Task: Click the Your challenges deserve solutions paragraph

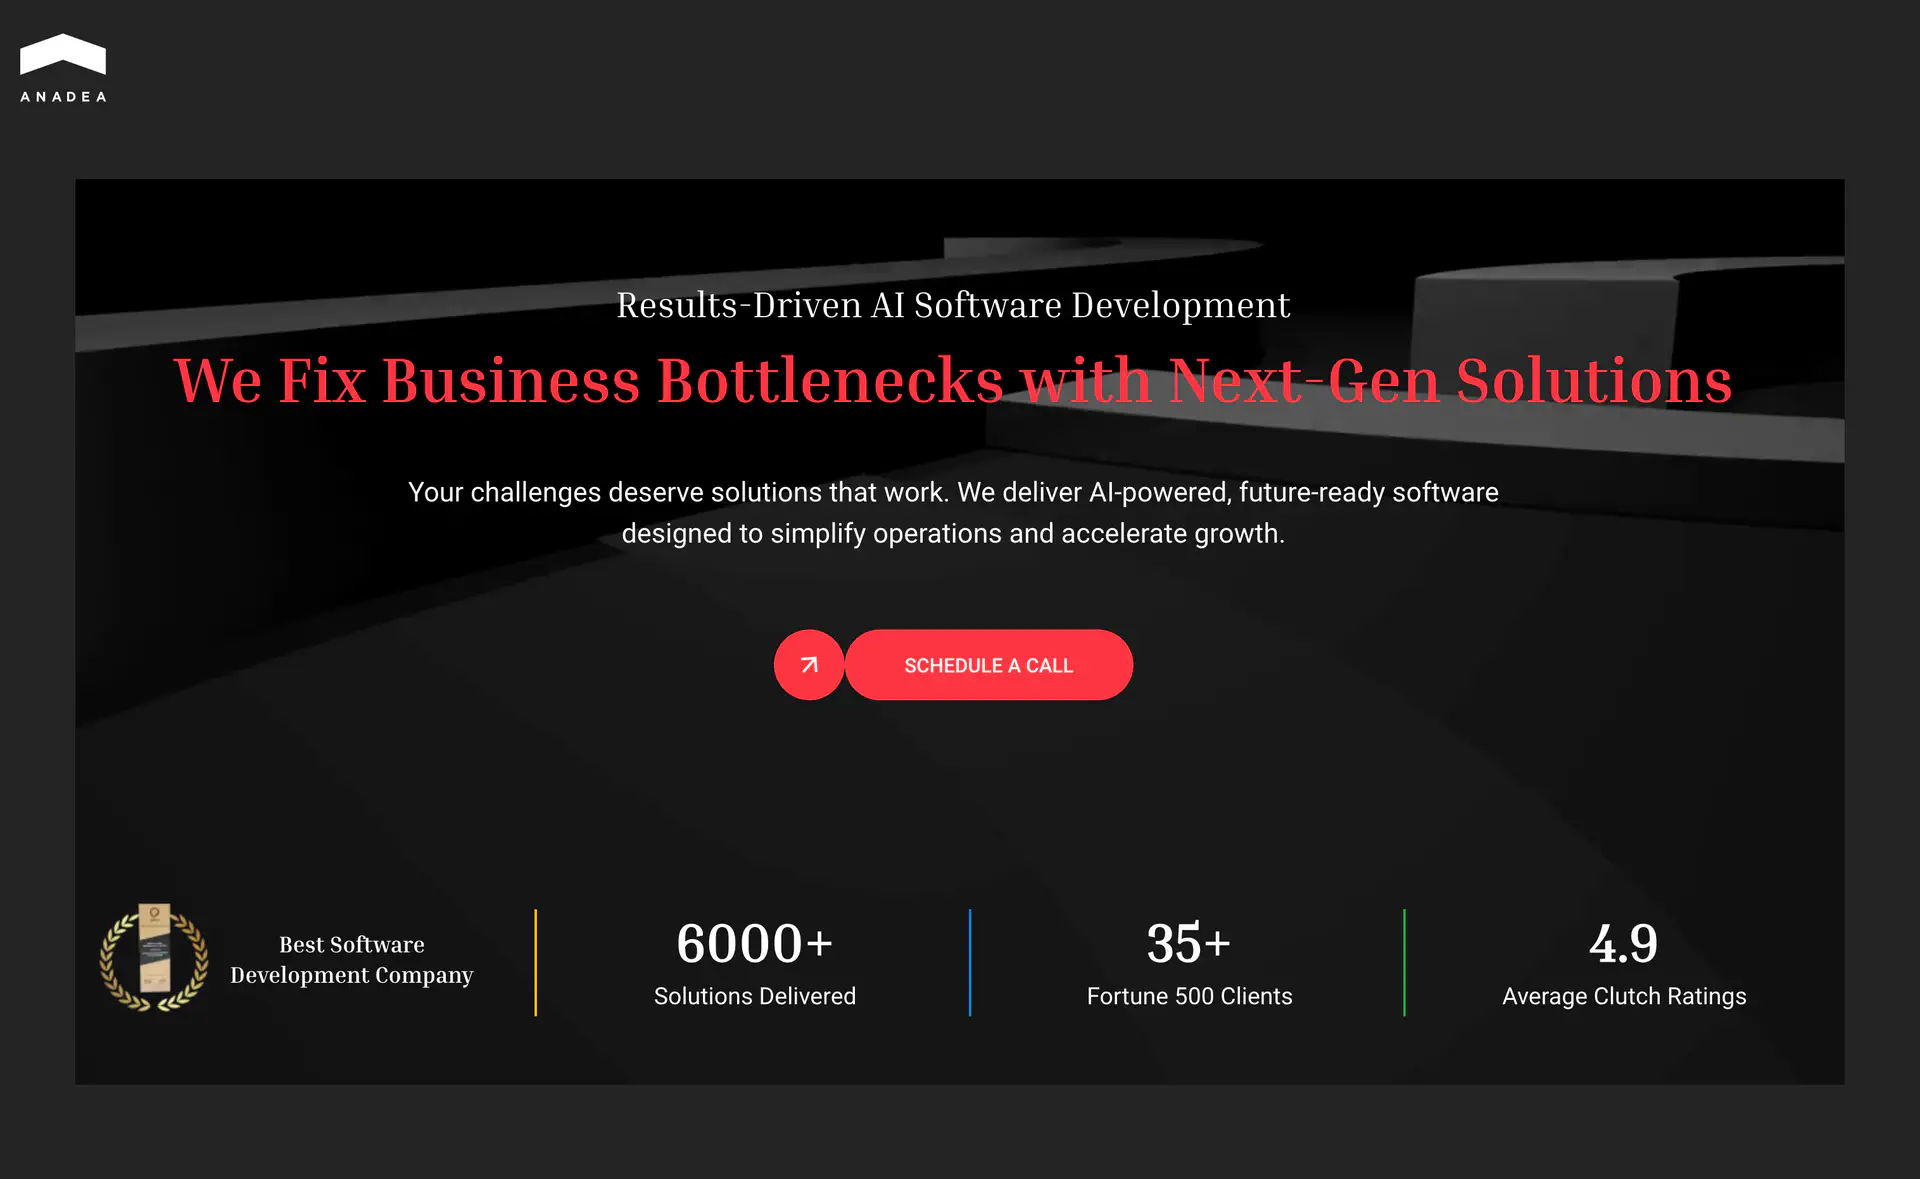Action: pyautogui.click(x=952, y=492)
